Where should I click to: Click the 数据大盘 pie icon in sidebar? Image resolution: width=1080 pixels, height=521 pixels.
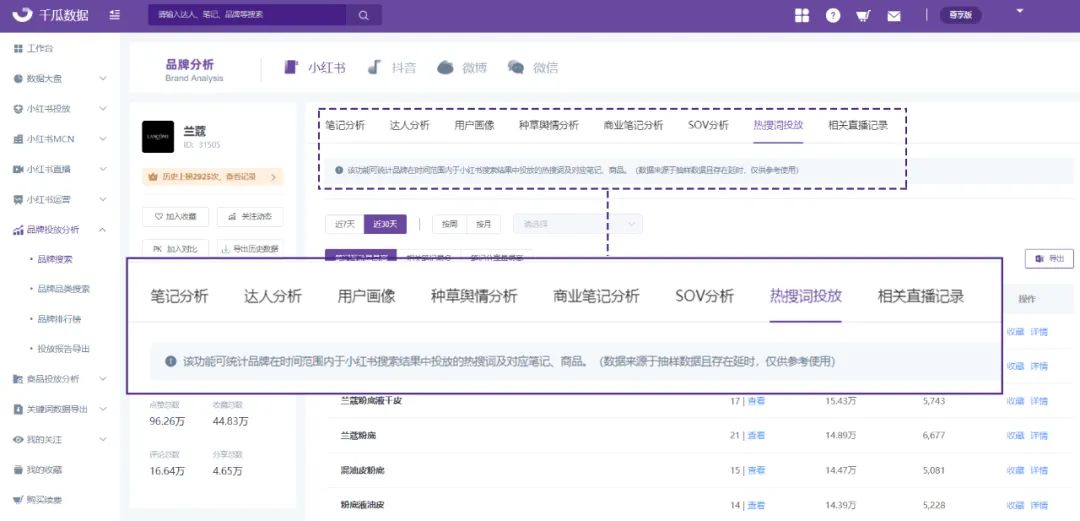click(x=18, y=79)
